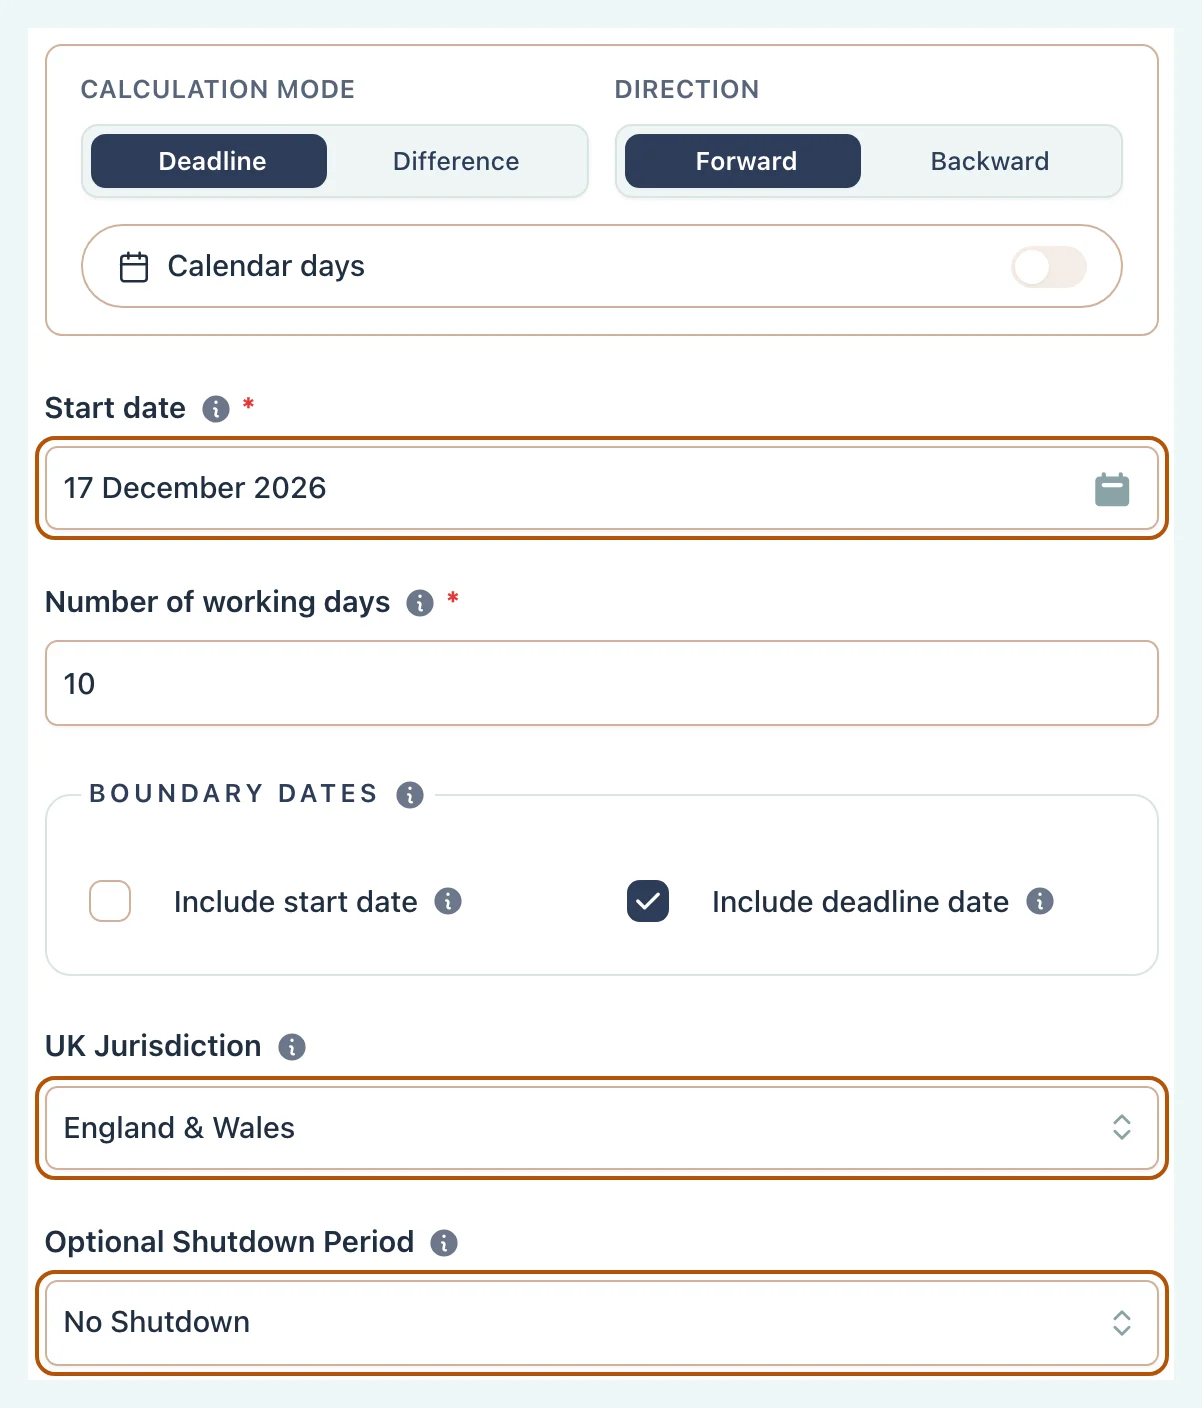Click the info icon after Include start date
The width and height of the screenshot is (1202, 1408).
point(448,901)
